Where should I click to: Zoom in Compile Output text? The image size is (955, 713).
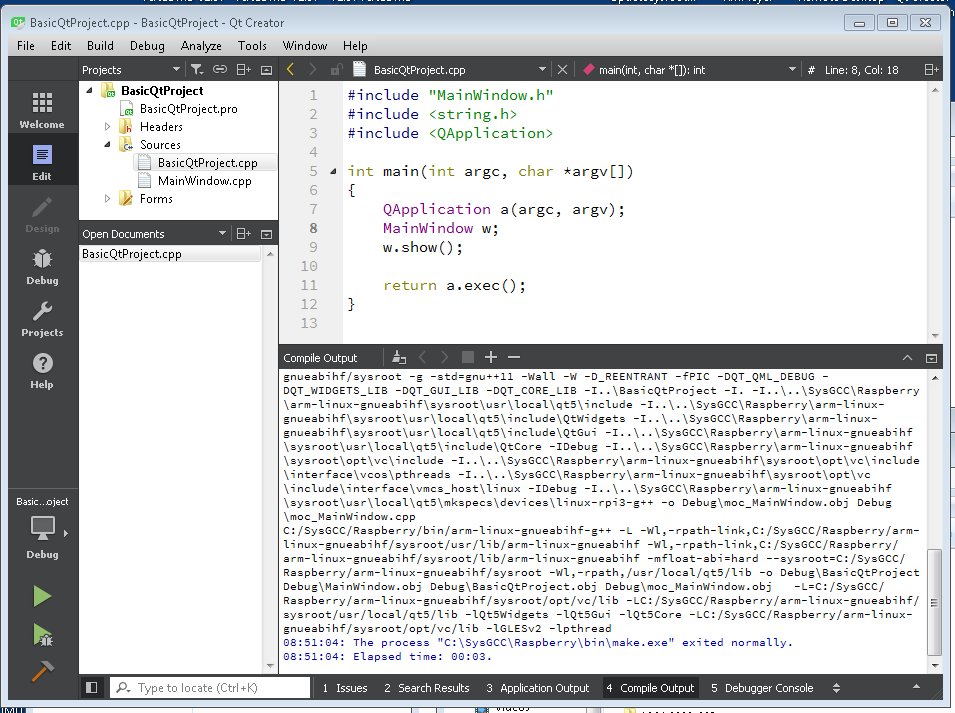(x=491, y=357)
